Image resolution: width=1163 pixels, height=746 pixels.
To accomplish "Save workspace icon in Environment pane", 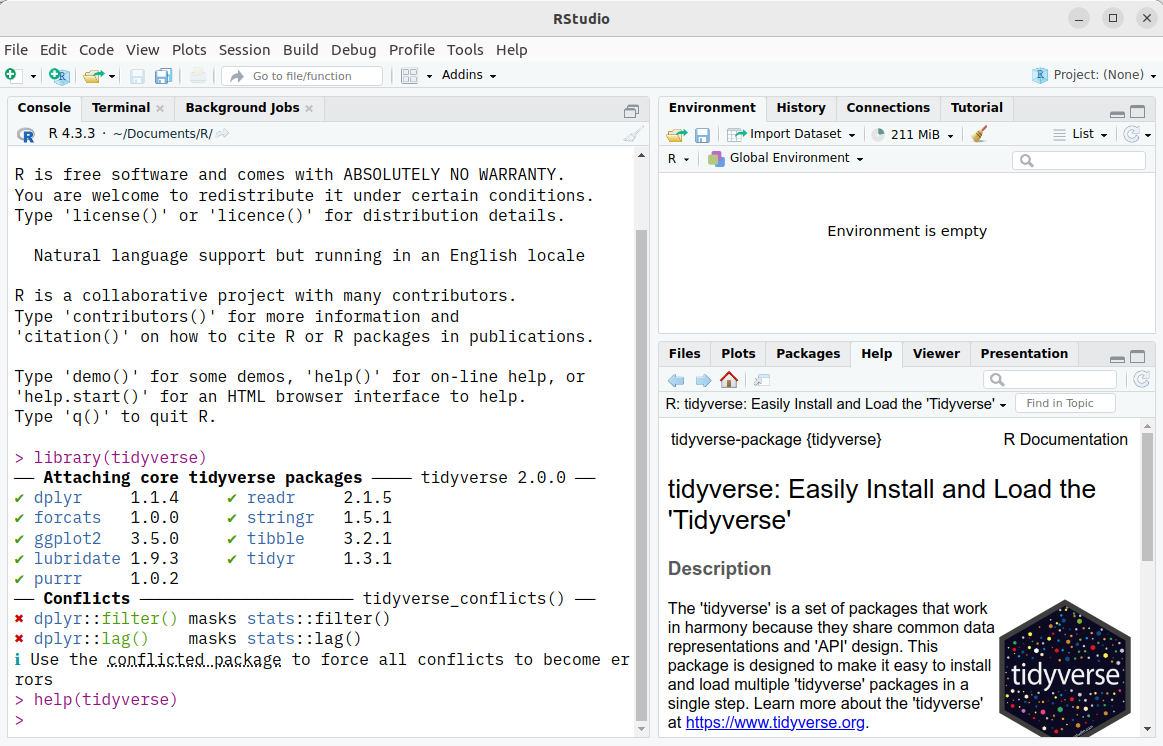I will click(x=702, y=134).
